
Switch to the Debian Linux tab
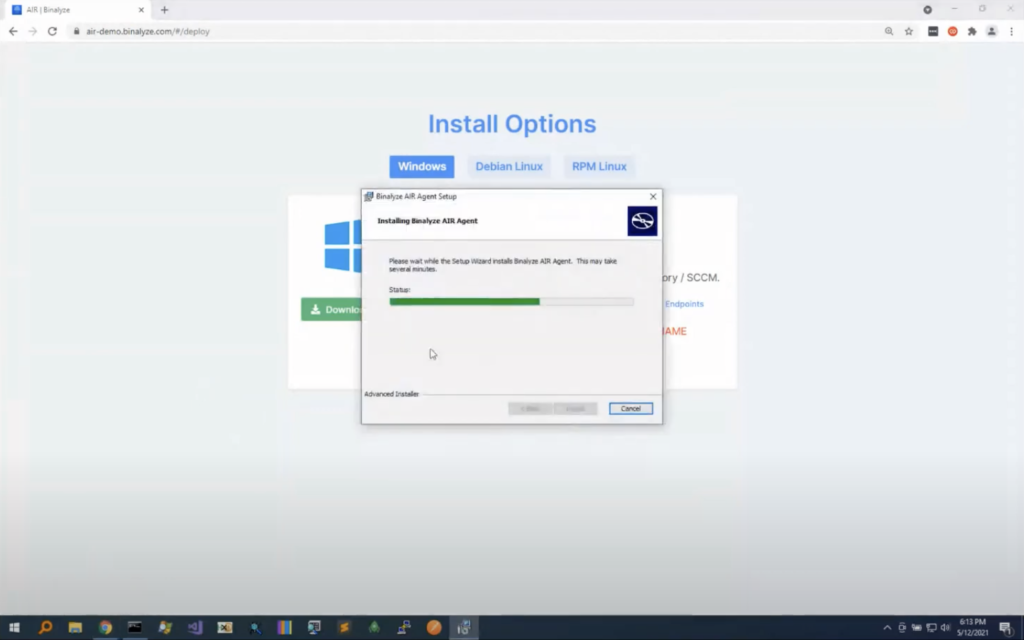pyautogui.click(x=509, y=167)
